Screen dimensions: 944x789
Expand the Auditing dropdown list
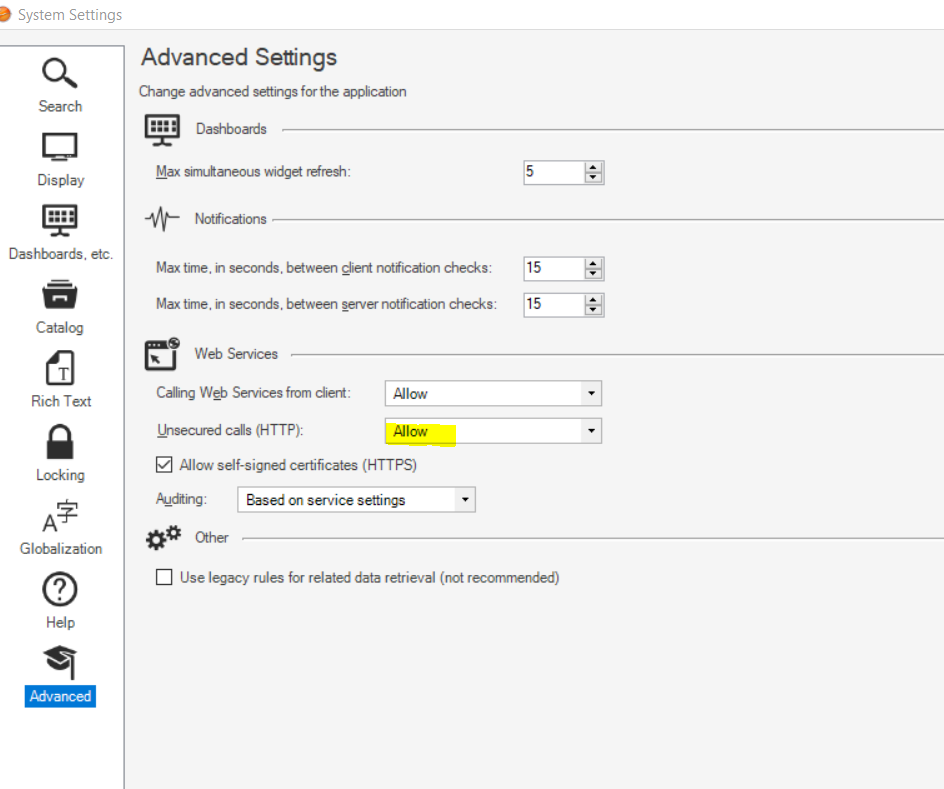[x=464, y=500]
